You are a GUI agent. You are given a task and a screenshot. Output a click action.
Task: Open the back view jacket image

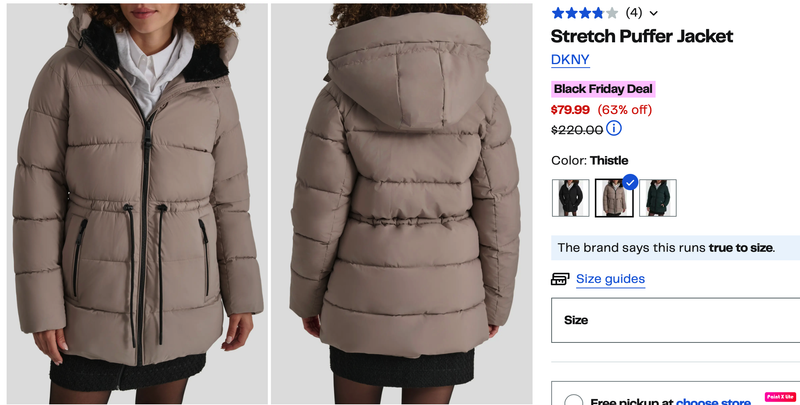click(402, 204)
